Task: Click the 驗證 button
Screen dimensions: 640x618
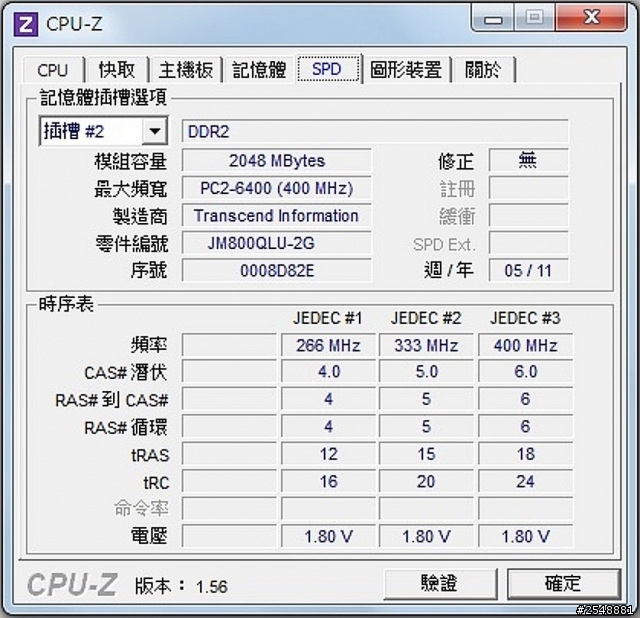Action: tap(440, 583)
